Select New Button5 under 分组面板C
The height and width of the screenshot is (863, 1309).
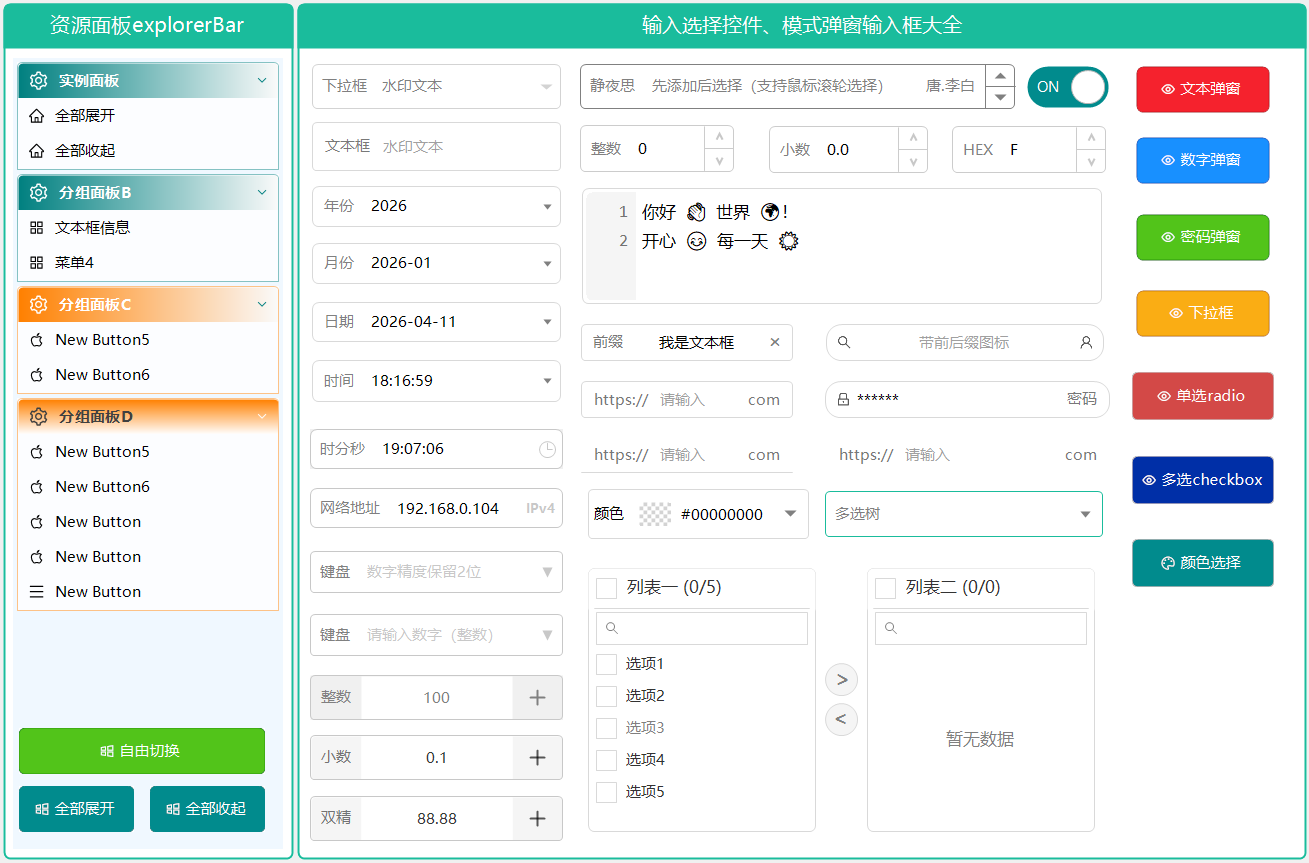[148, 340]
